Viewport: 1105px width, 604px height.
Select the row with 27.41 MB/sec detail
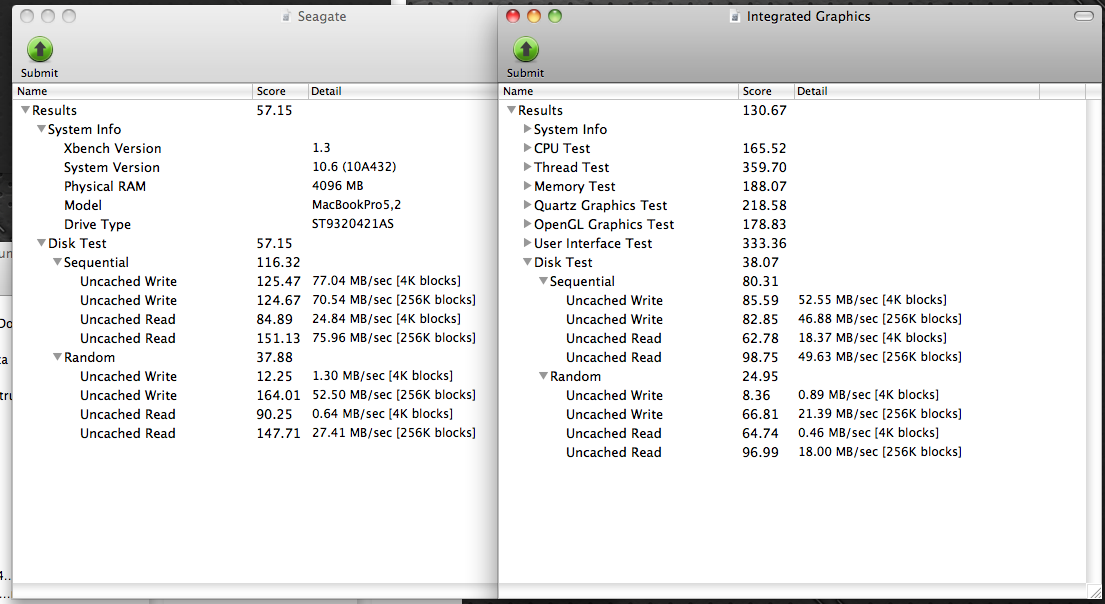255,433
